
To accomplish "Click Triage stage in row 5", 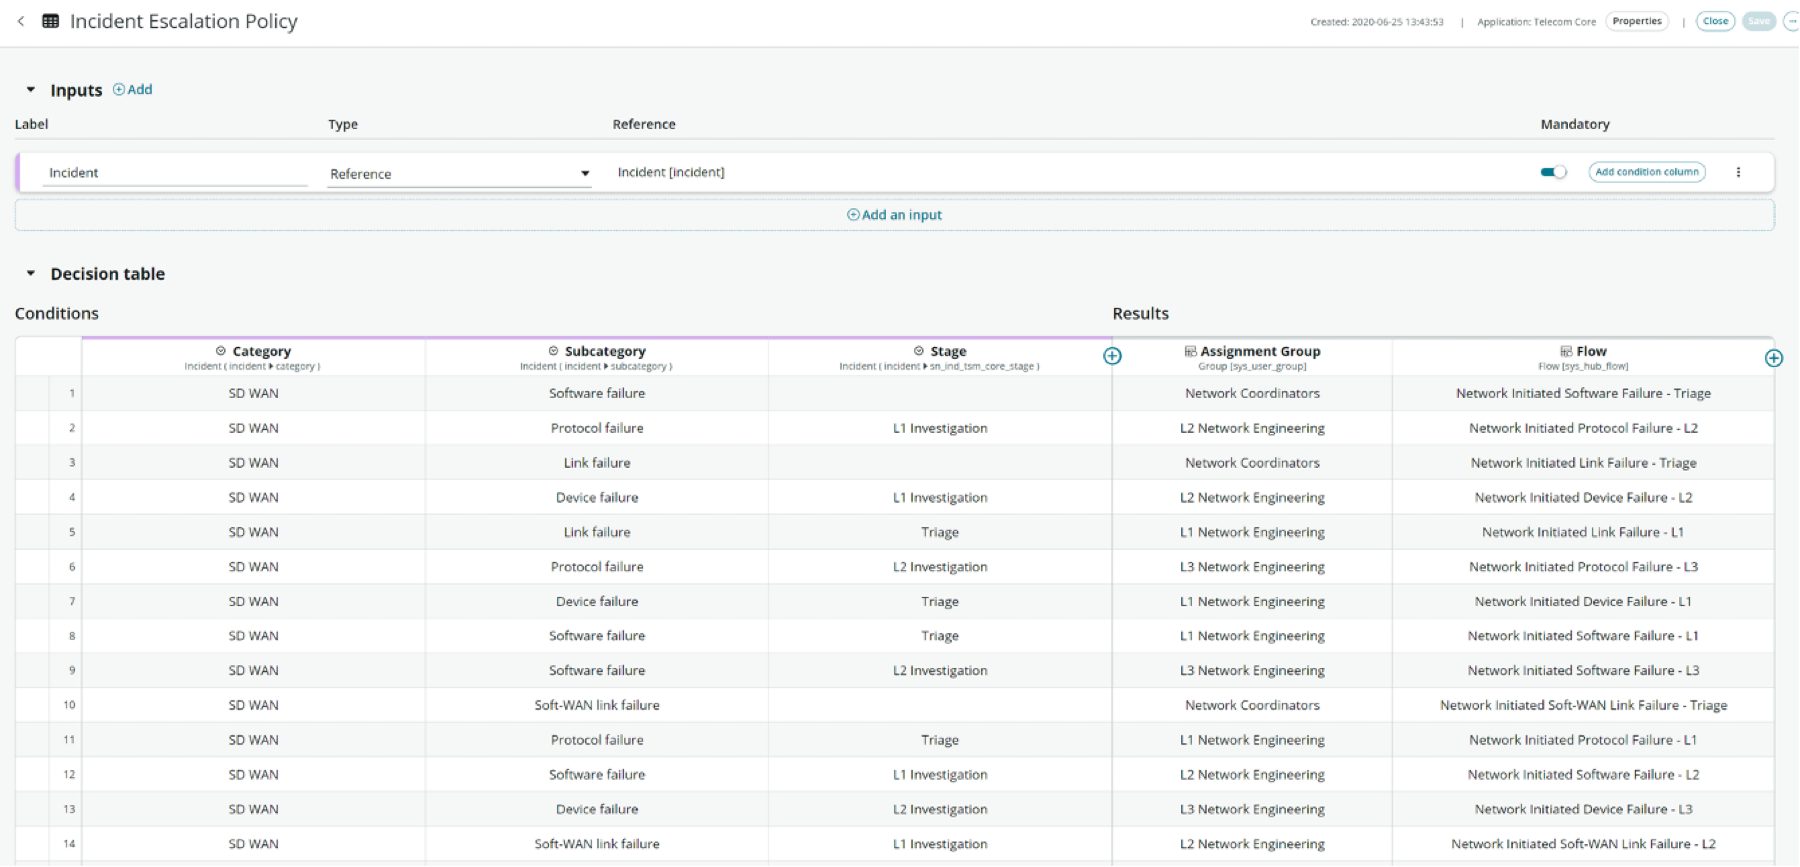I will click(940, 532).
